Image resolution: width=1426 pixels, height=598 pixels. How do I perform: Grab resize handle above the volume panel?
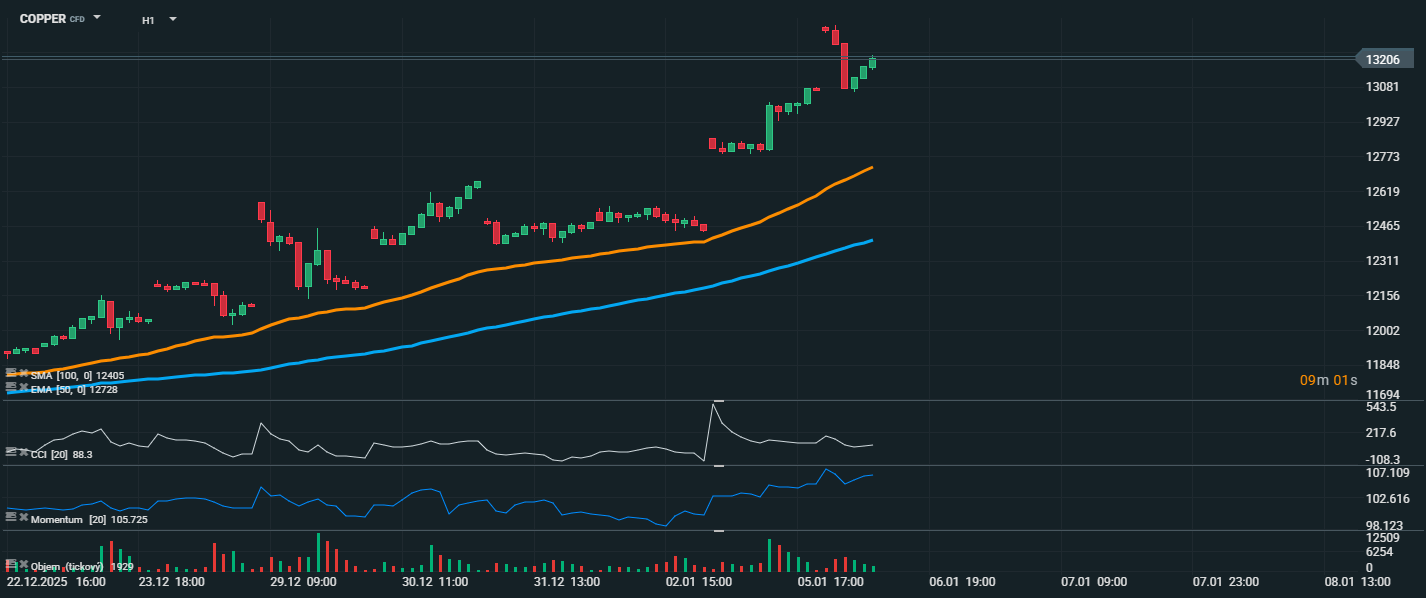click(x=717, y=531)
